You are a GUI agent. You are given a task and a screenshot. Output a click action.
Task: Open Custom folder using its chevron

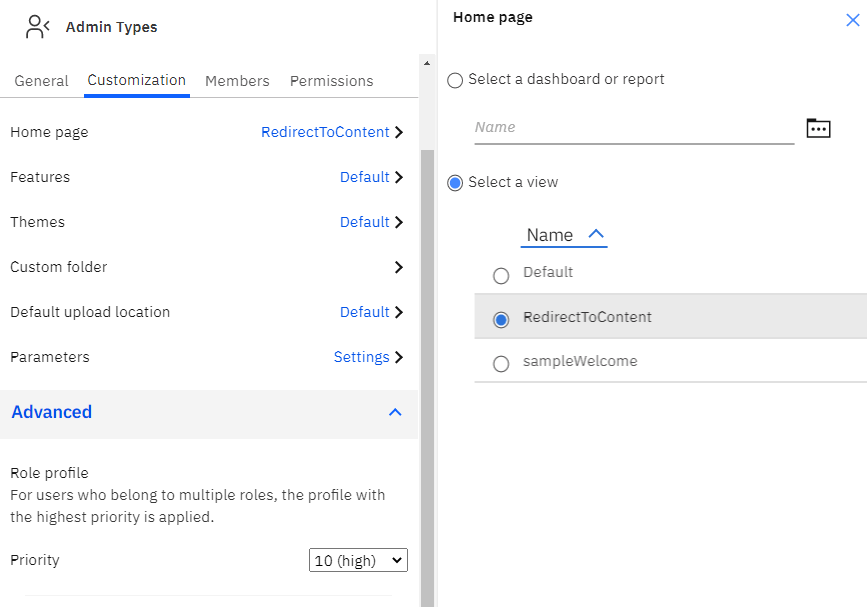(399, 267)
